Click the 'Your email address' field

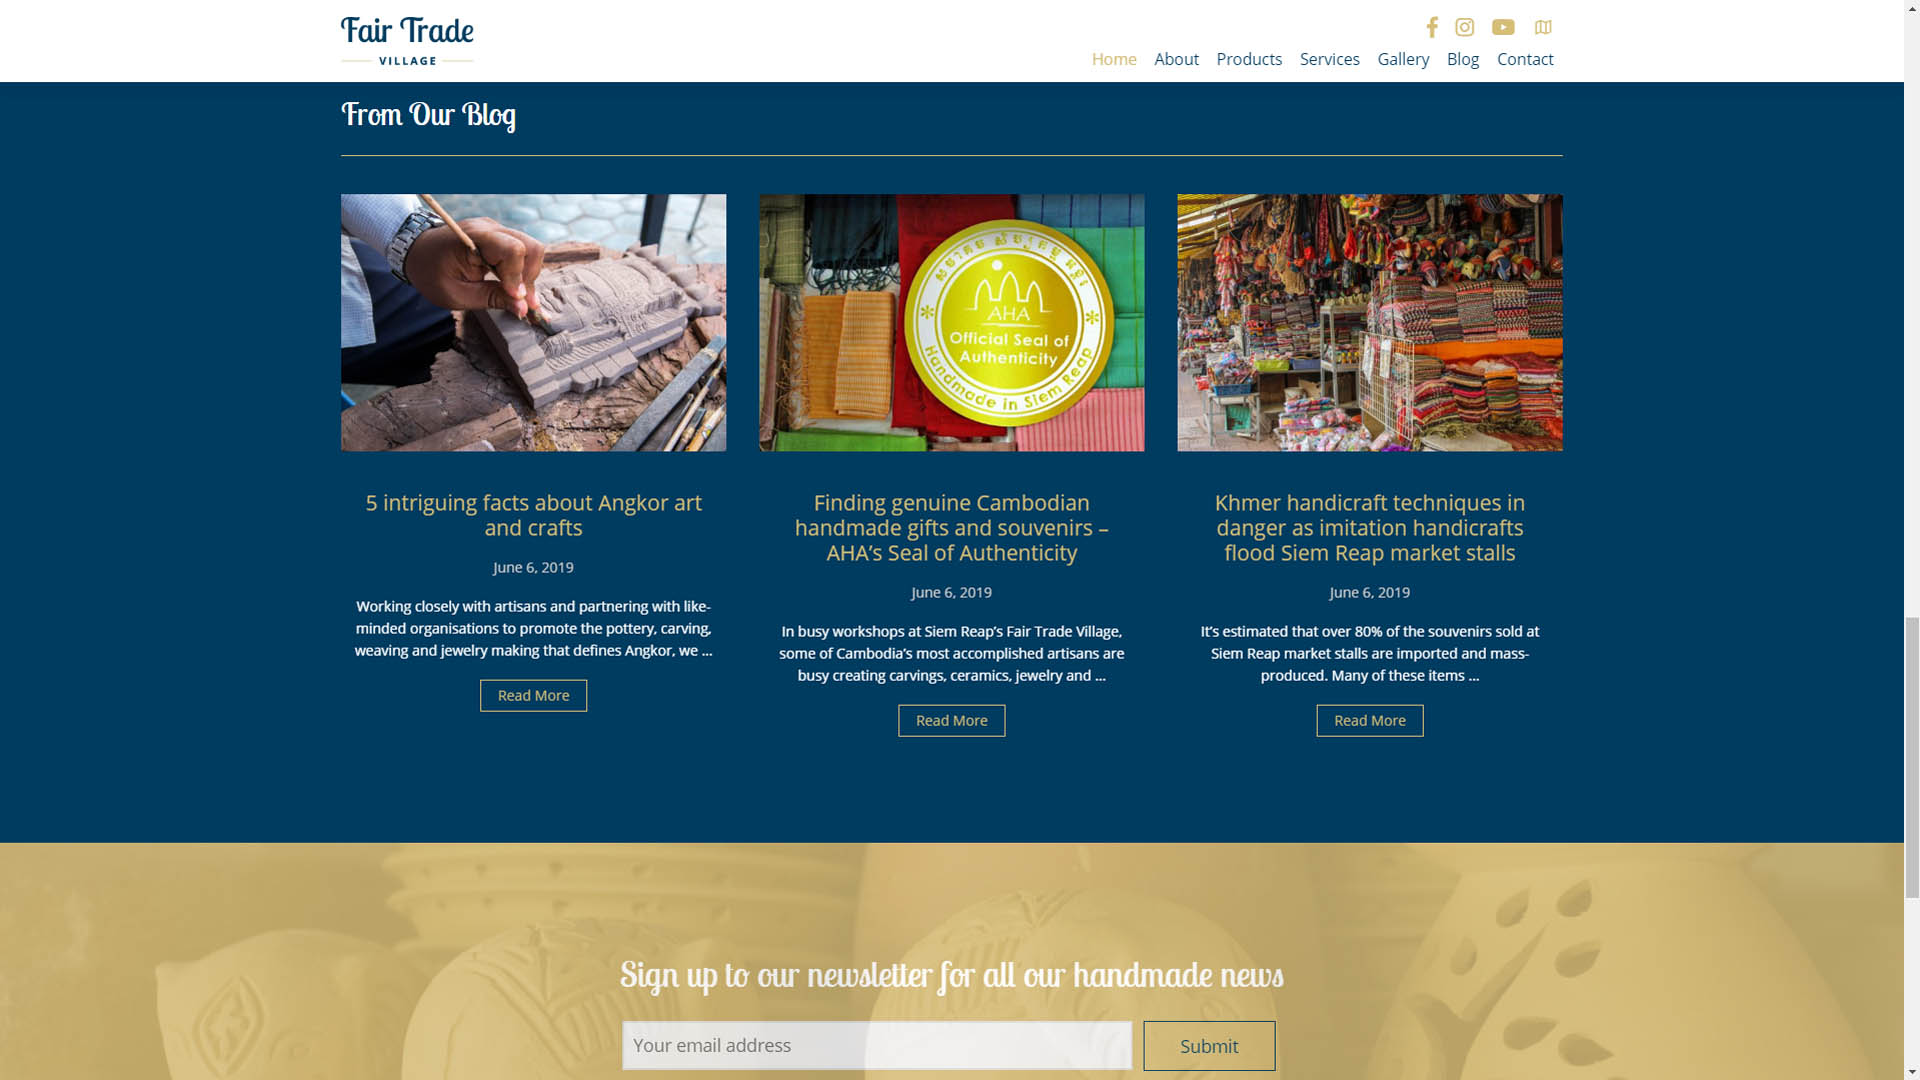(x=877, y=1045)
